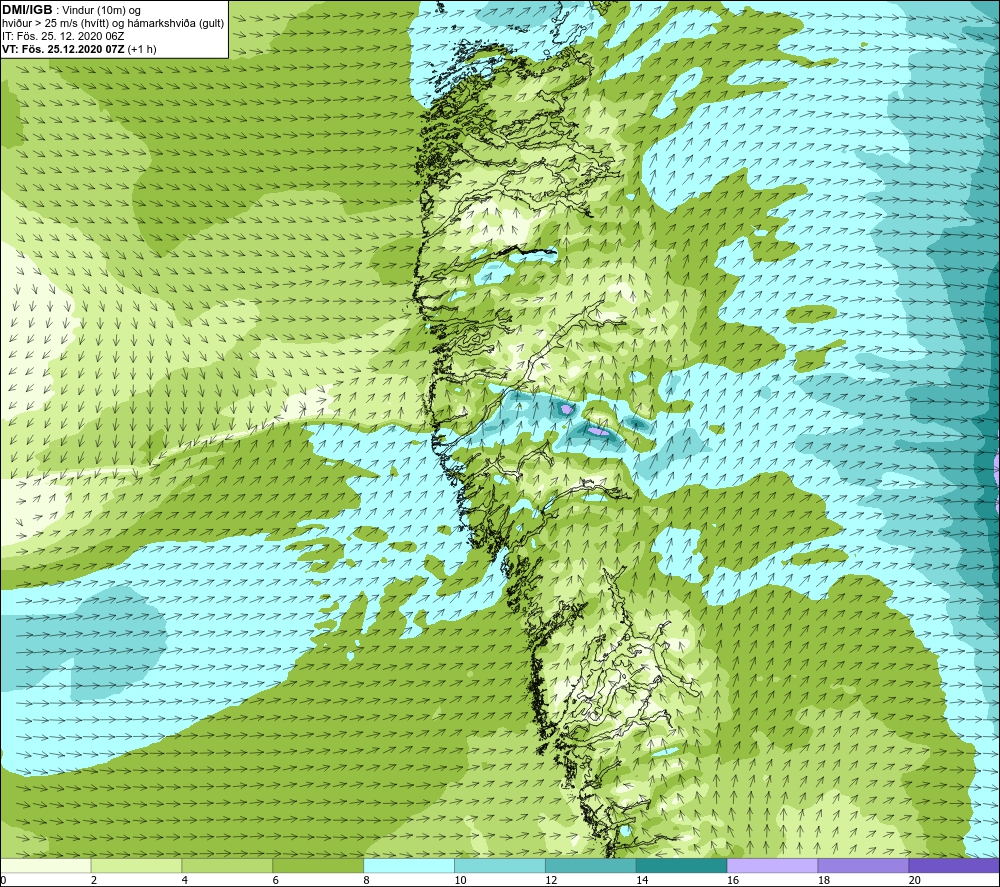The height and width of the screenshot is (887, 1000).
Task: Click the scale label '2'
Action: coord(94,880)
